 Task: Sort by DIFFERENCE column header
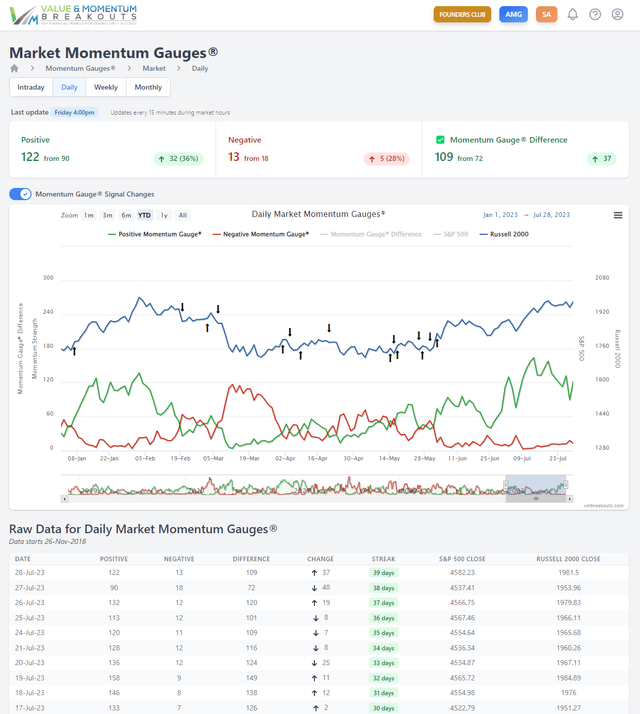pos(251,559)
